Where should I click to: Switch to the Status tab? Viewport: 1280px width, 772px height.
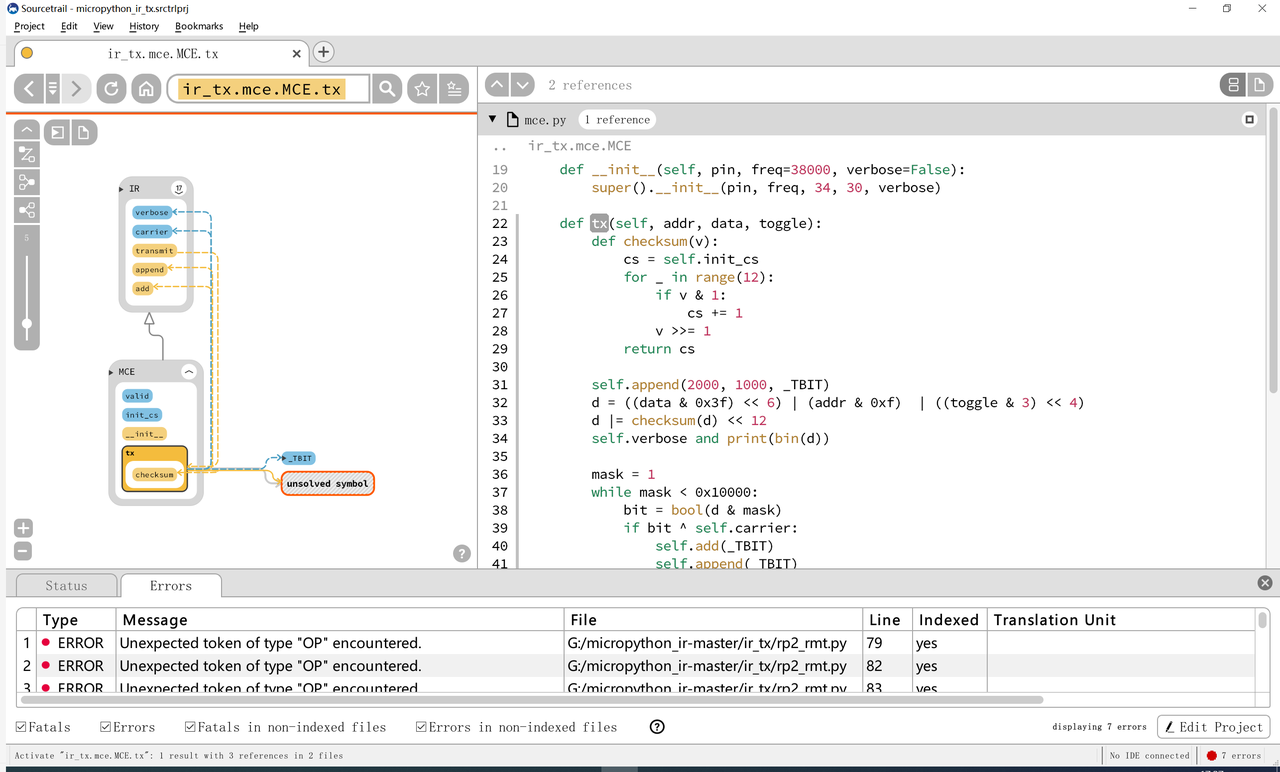[x=66, y=586]
